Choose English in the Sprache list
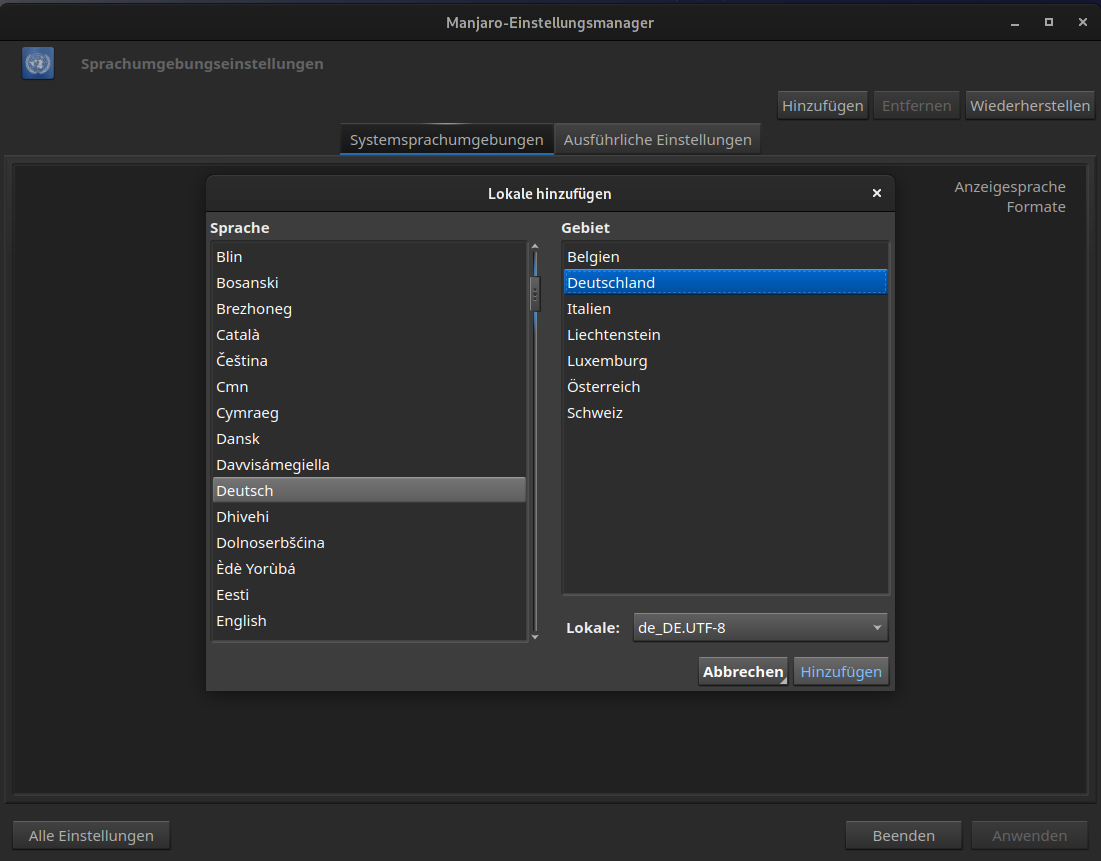This screenshot has width=1101, height=861. (369, 621)
